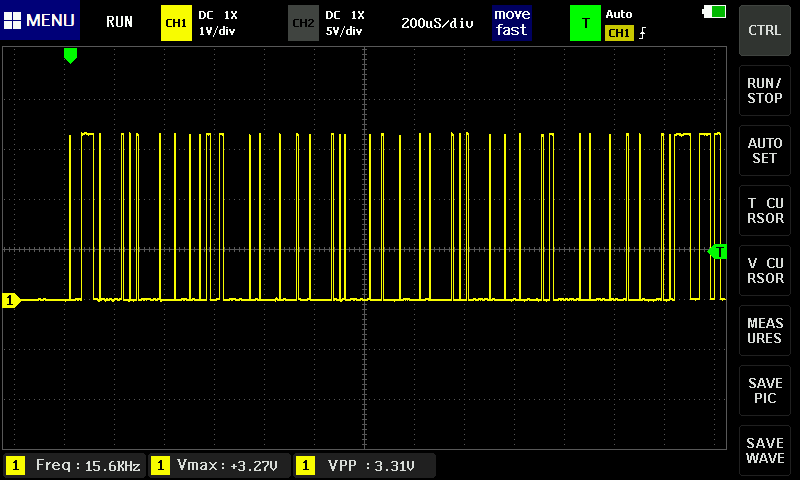Open the Auto trigger mode settings

[x=620, y=15]
